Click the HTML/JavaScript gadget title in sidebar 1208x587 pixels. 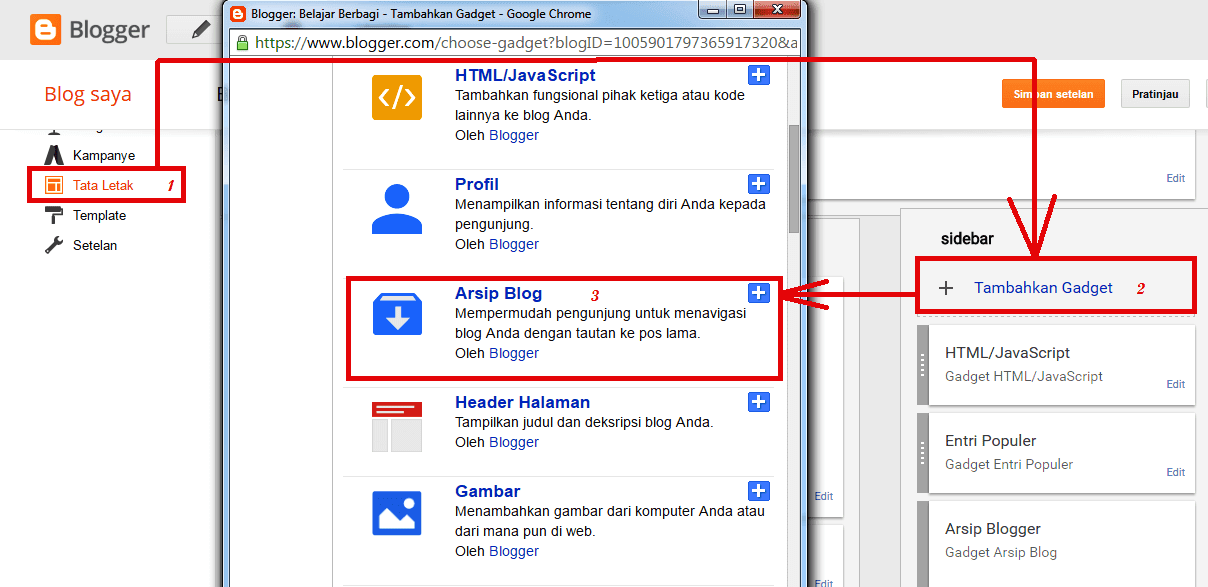(x=1007, y=353)
